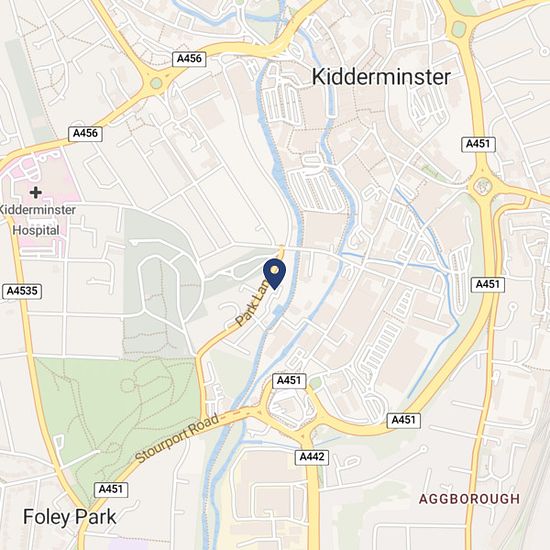
Task: Click the A456 shield near the hospital
Action: pos(85,134)
